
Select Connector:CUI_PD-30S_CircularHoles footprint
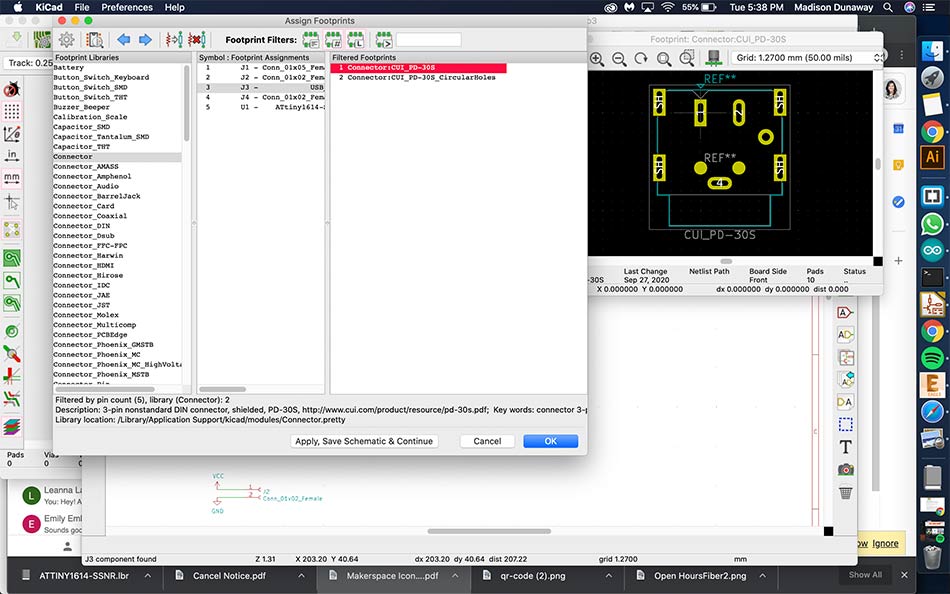point(419,77)
